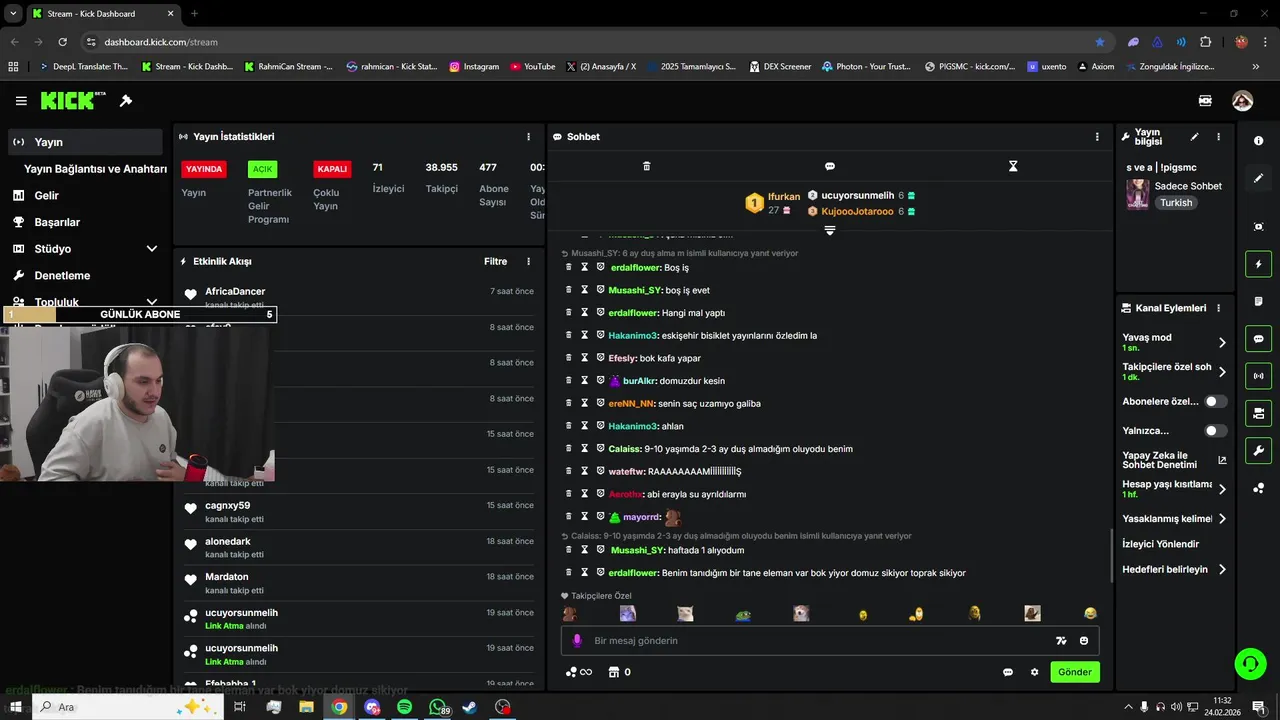
Task: Click the pencil icon in the right sidebar
Action: tap(1258, 178)
